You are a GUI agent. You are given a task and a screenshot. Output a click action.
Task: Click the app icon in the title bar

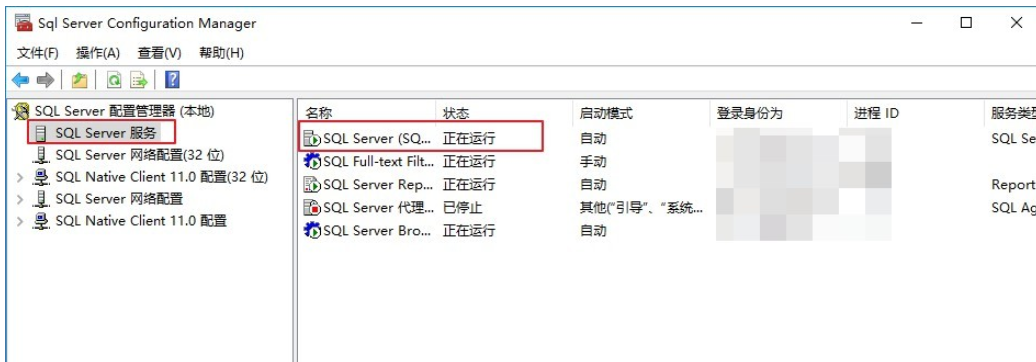point(24,23)
